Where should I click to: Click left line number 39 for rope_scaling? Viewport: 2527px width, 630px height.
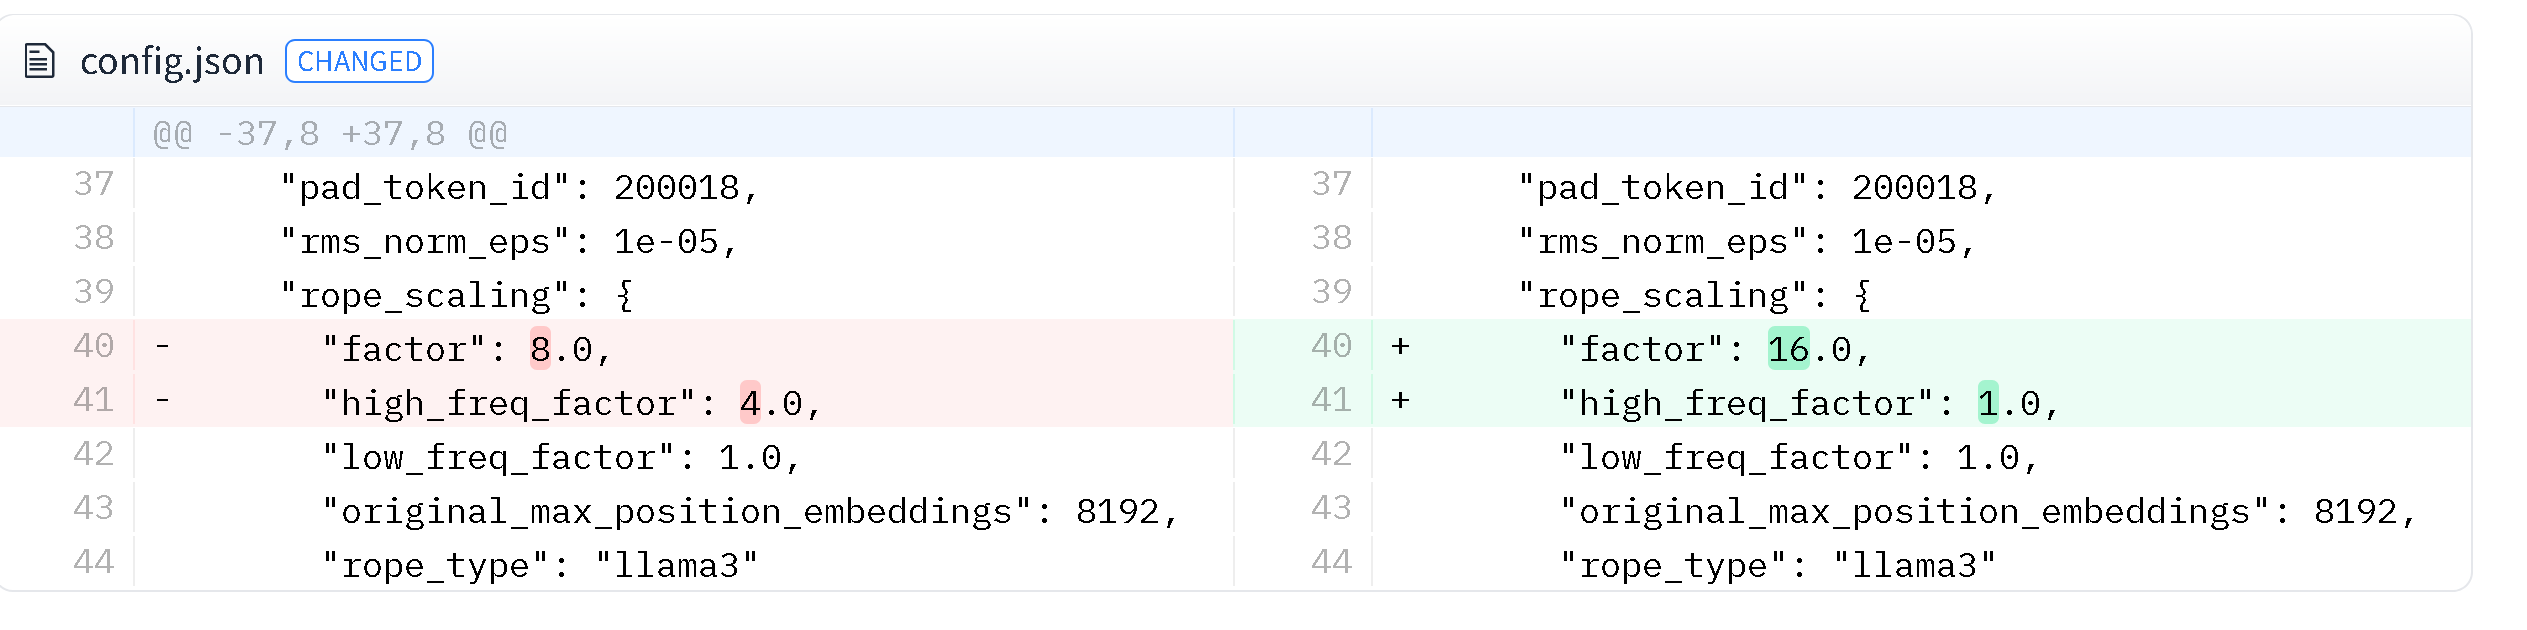[x=94, y=293]
